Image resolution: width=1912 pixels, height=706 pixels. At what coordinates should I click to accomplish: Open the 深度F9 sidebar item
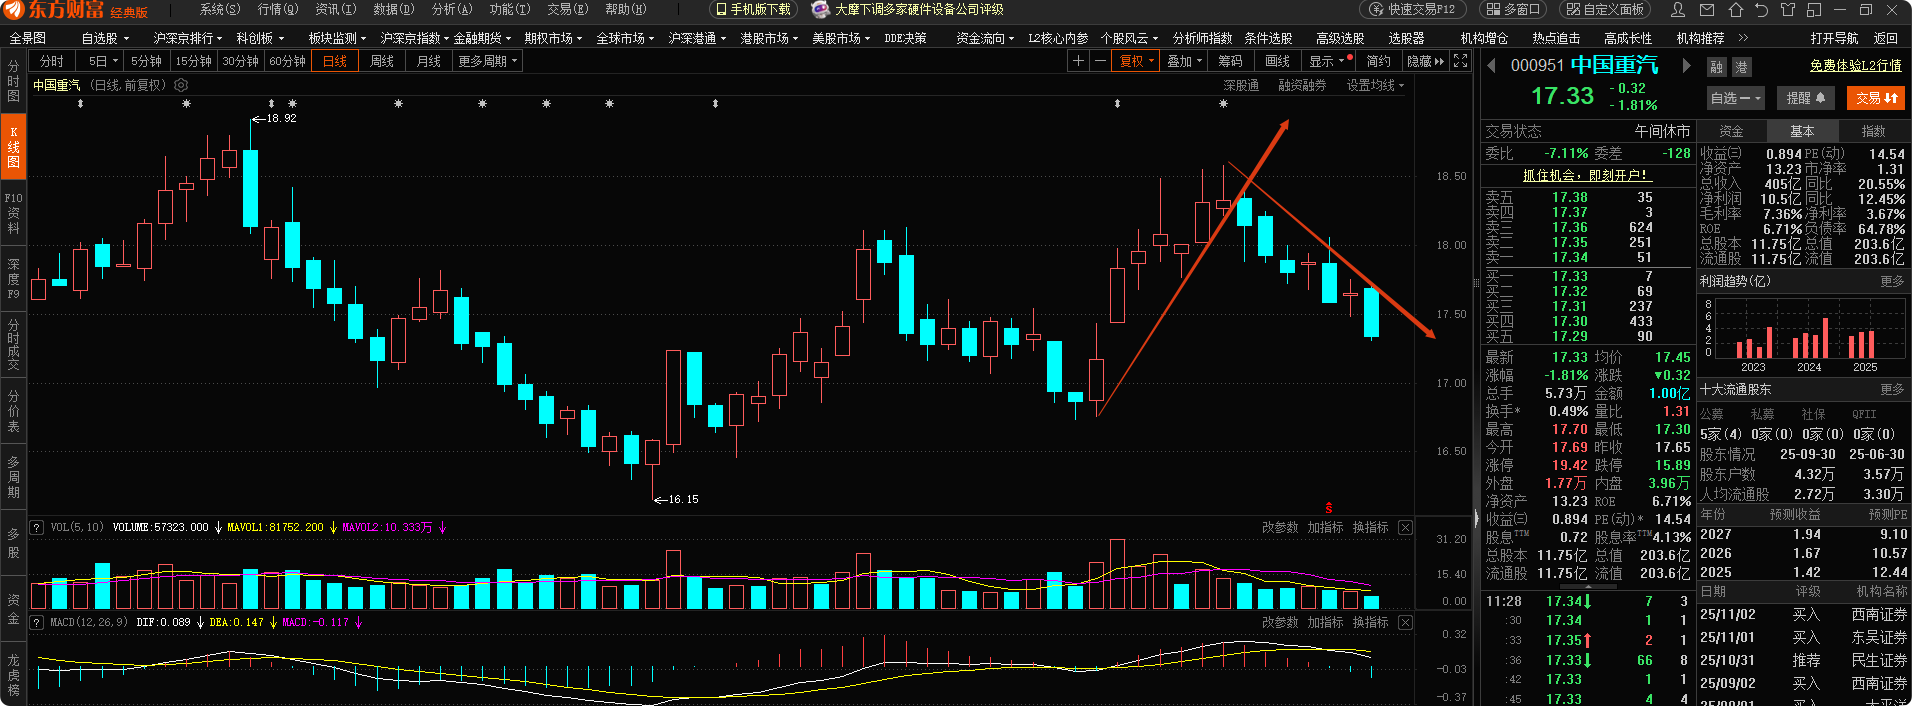pos(13,279)
